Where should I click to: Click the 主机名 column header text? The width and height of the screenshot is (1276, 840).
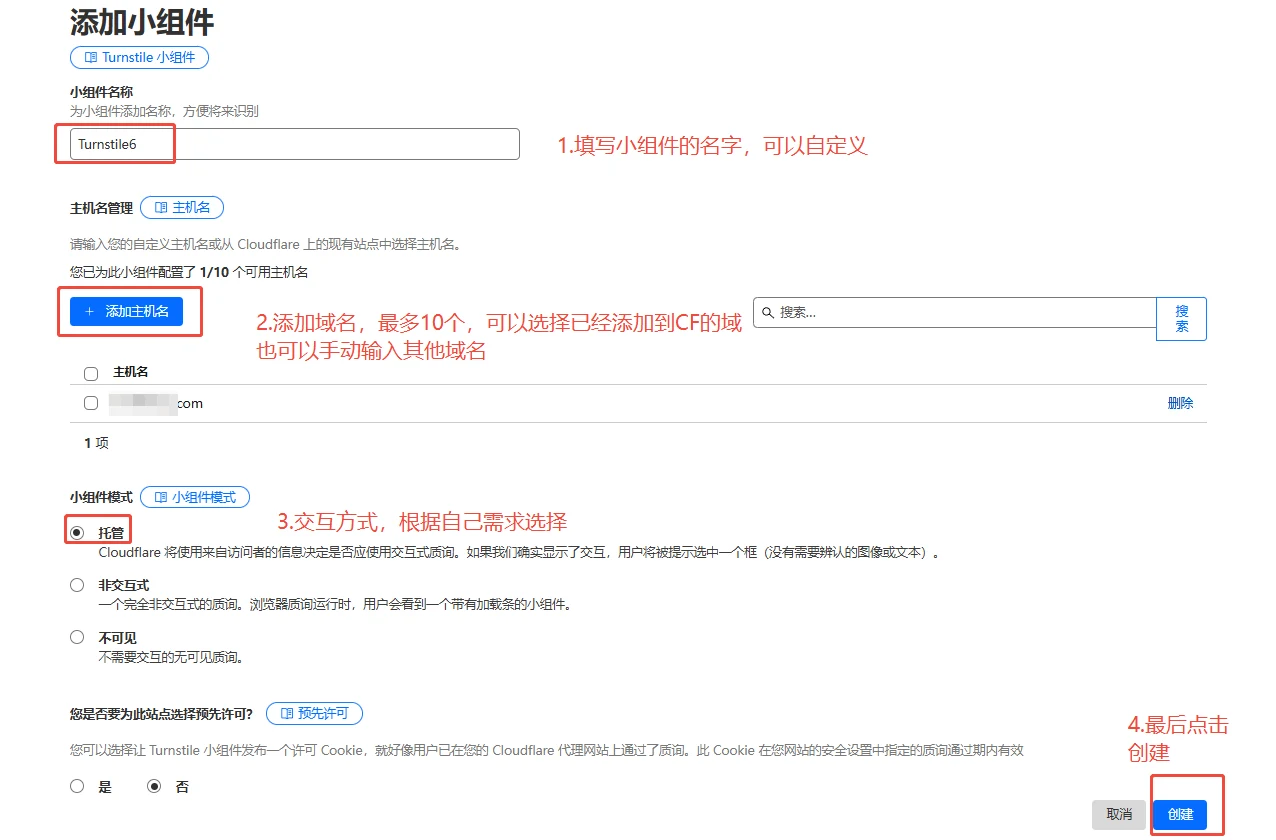[131, 372]
